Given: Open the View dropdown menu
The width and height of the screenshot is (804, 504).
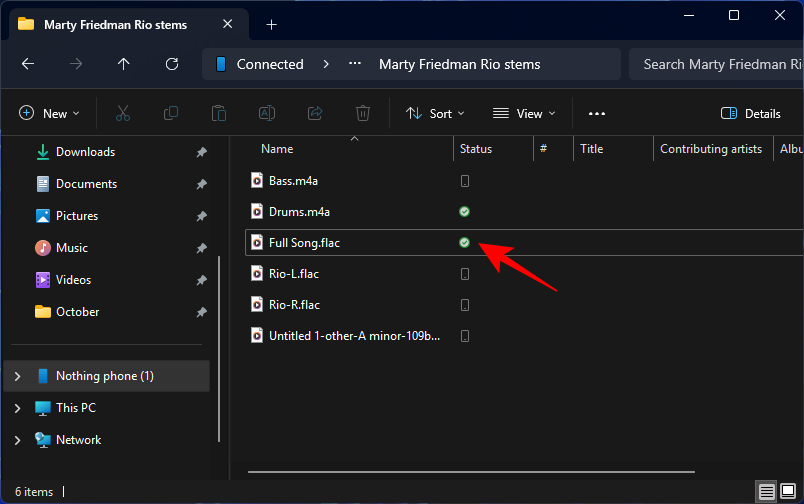Looking at the screenshot, I should pos(523,114).
